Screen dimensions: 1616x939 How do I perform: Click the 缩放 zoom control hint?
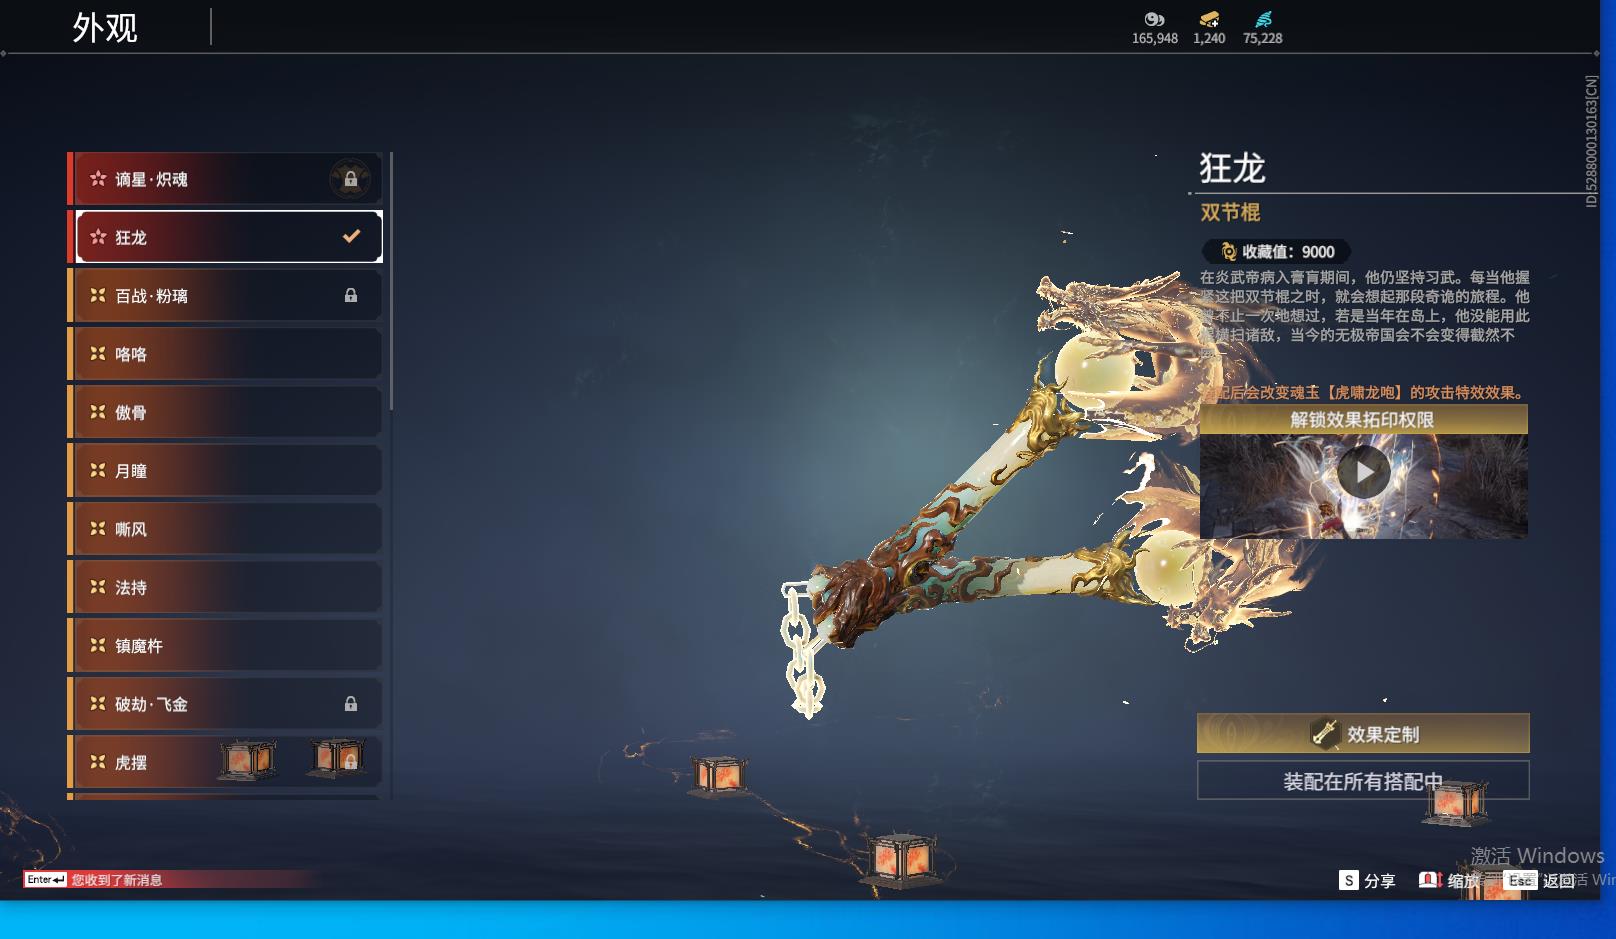(x=1450, y=880)
